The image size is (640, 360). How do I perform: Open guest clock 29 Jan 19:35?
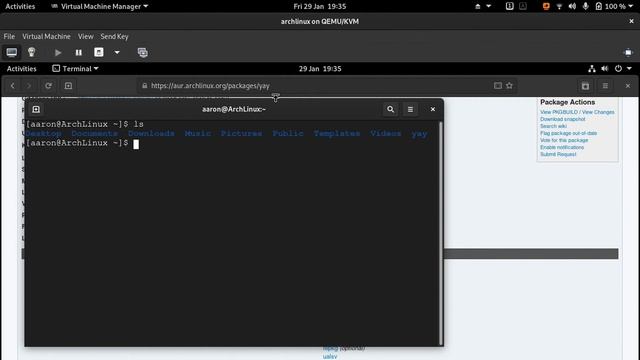pos(320,69)
